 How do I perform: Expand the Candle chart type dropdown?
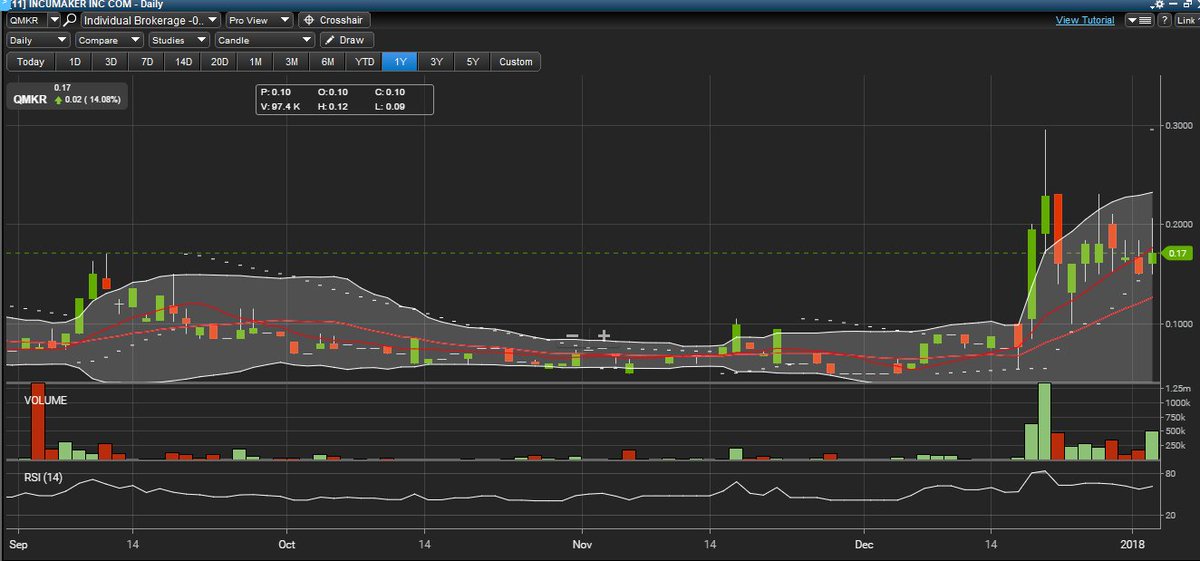pos(264,40)
